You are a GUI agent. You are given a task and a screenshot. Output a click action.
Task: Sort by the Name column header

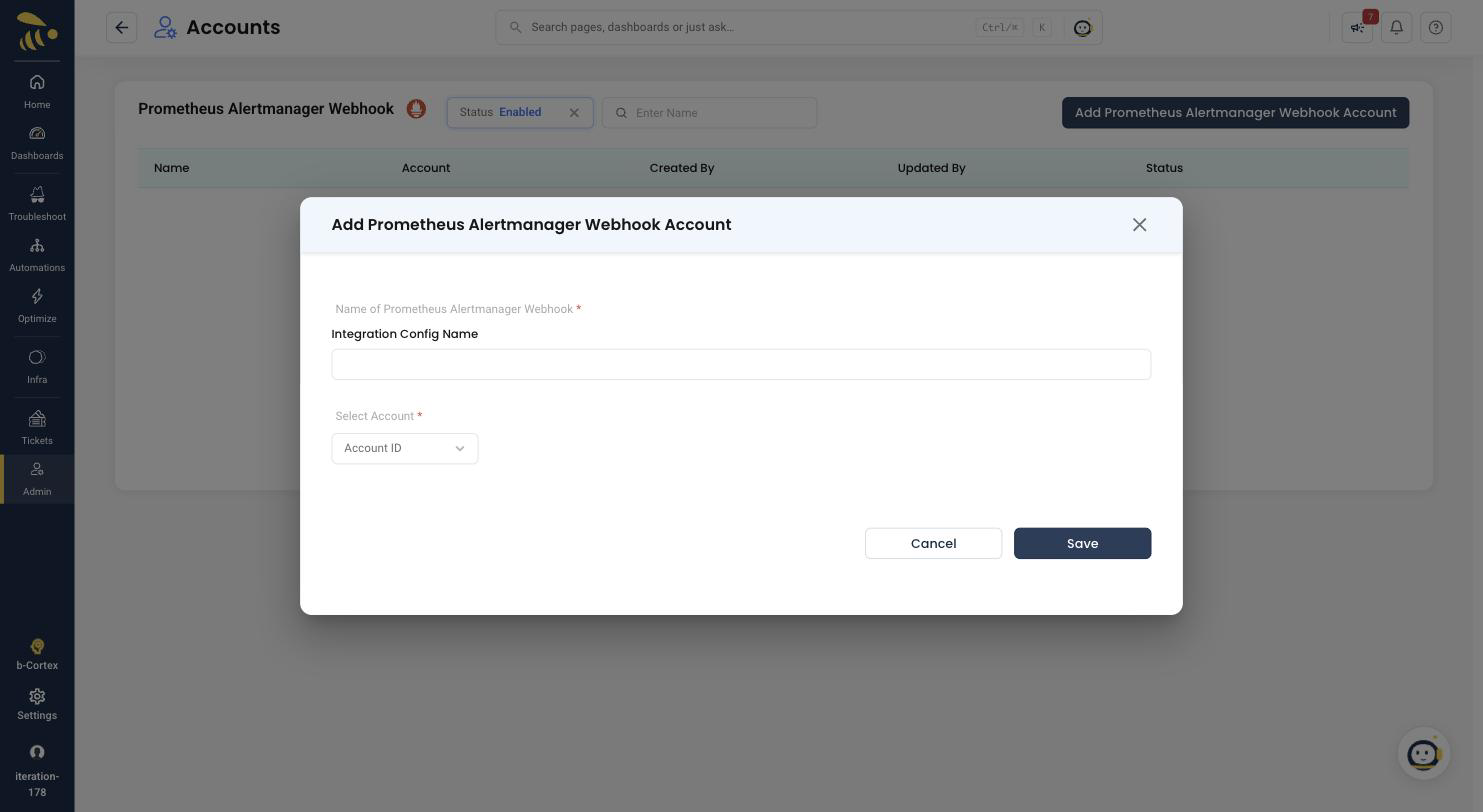pyautogui.click(x=171, y=168)
